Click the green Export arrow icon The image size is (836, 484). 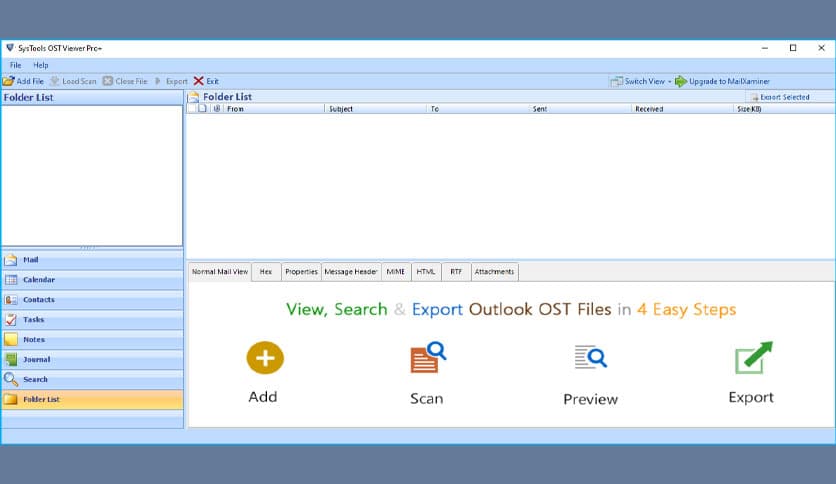[753, 358]
